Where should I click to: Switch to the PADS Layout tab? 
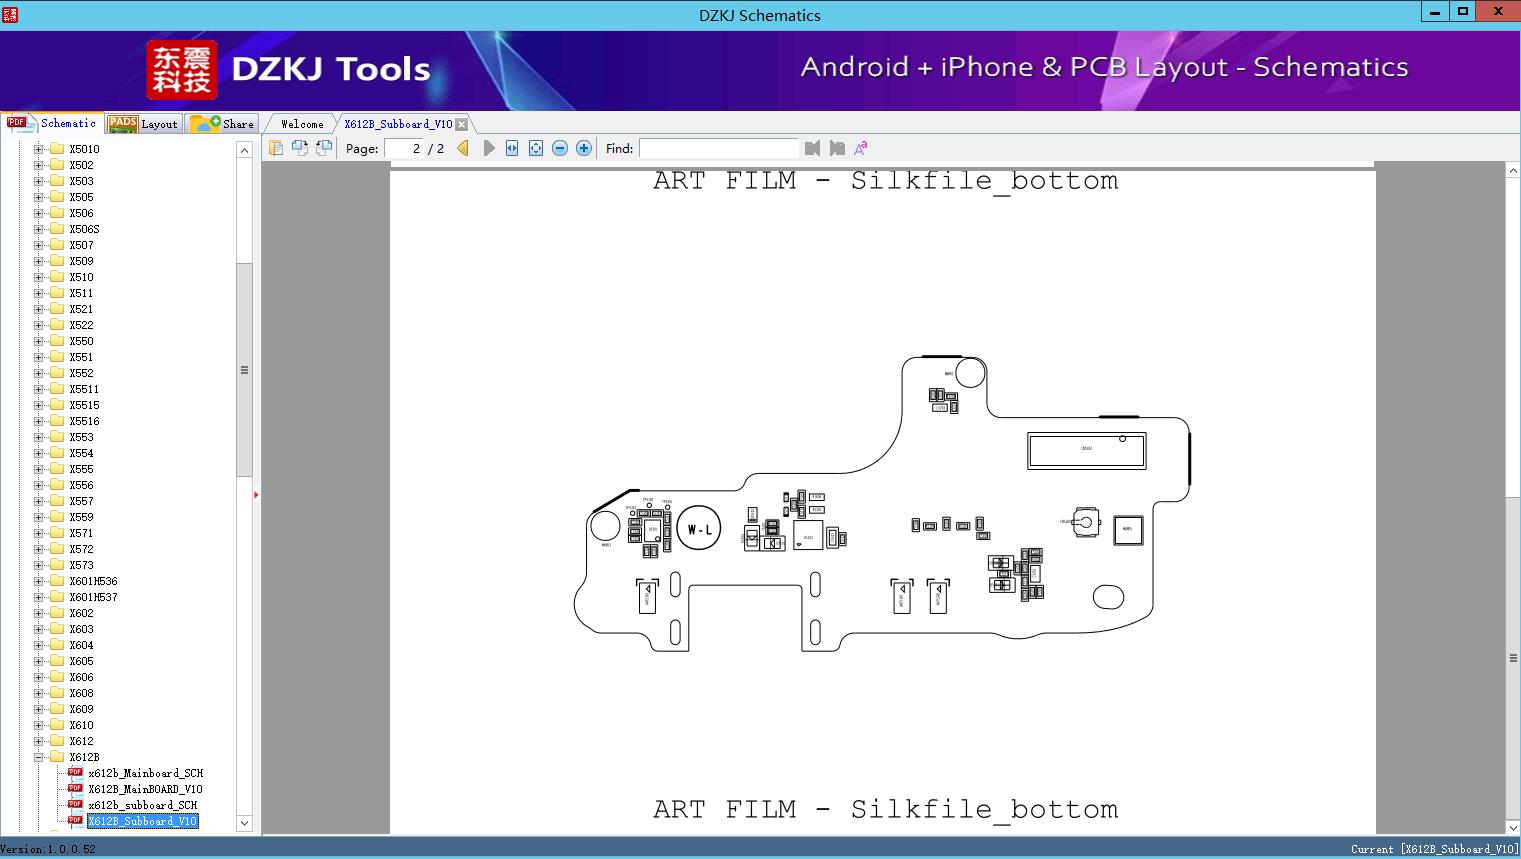tap(143, 123)
